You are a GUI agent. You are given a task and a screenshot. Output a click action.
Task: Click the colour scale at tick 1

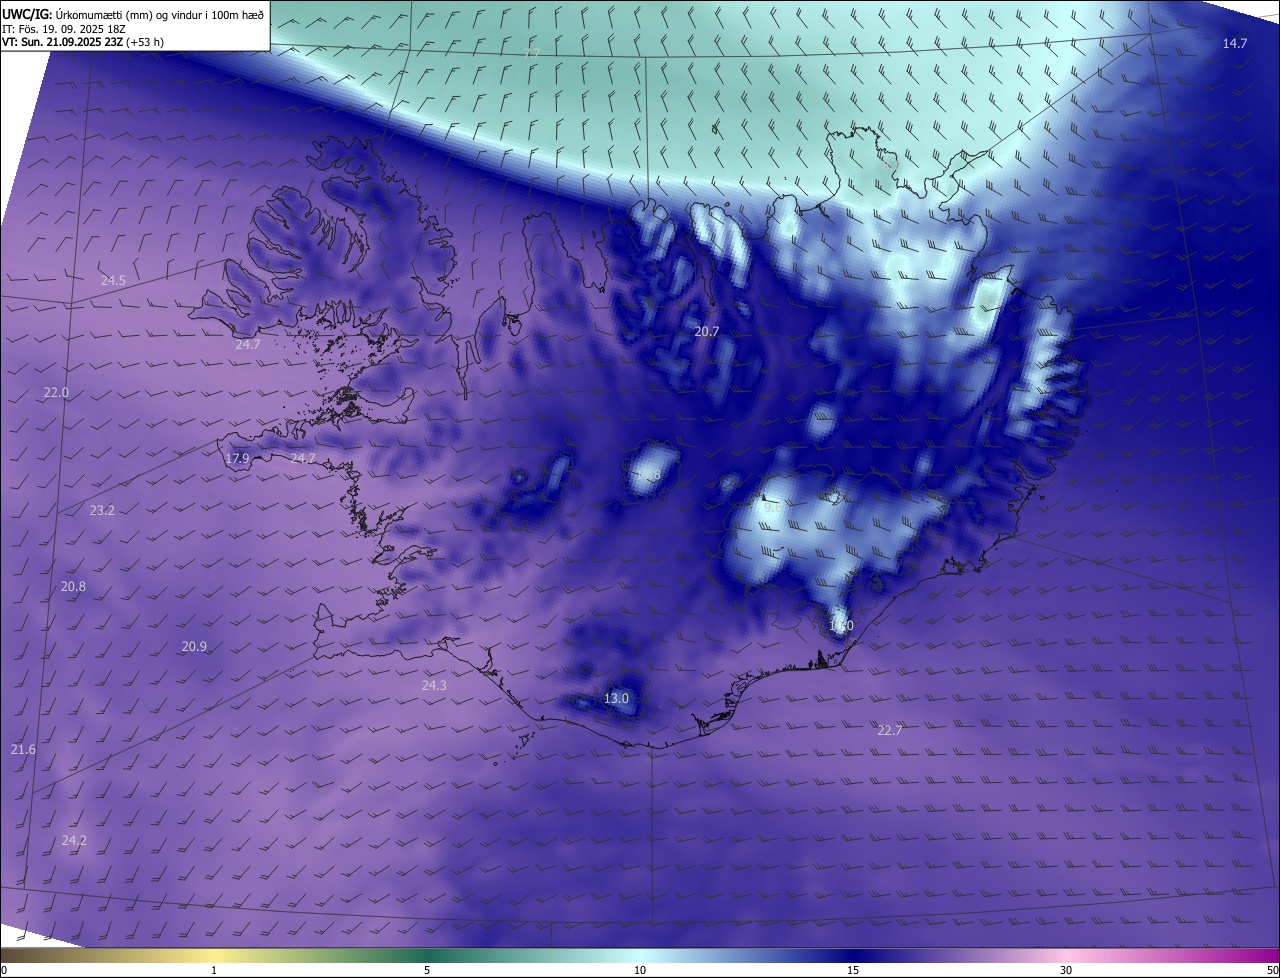tap(214, 970)
